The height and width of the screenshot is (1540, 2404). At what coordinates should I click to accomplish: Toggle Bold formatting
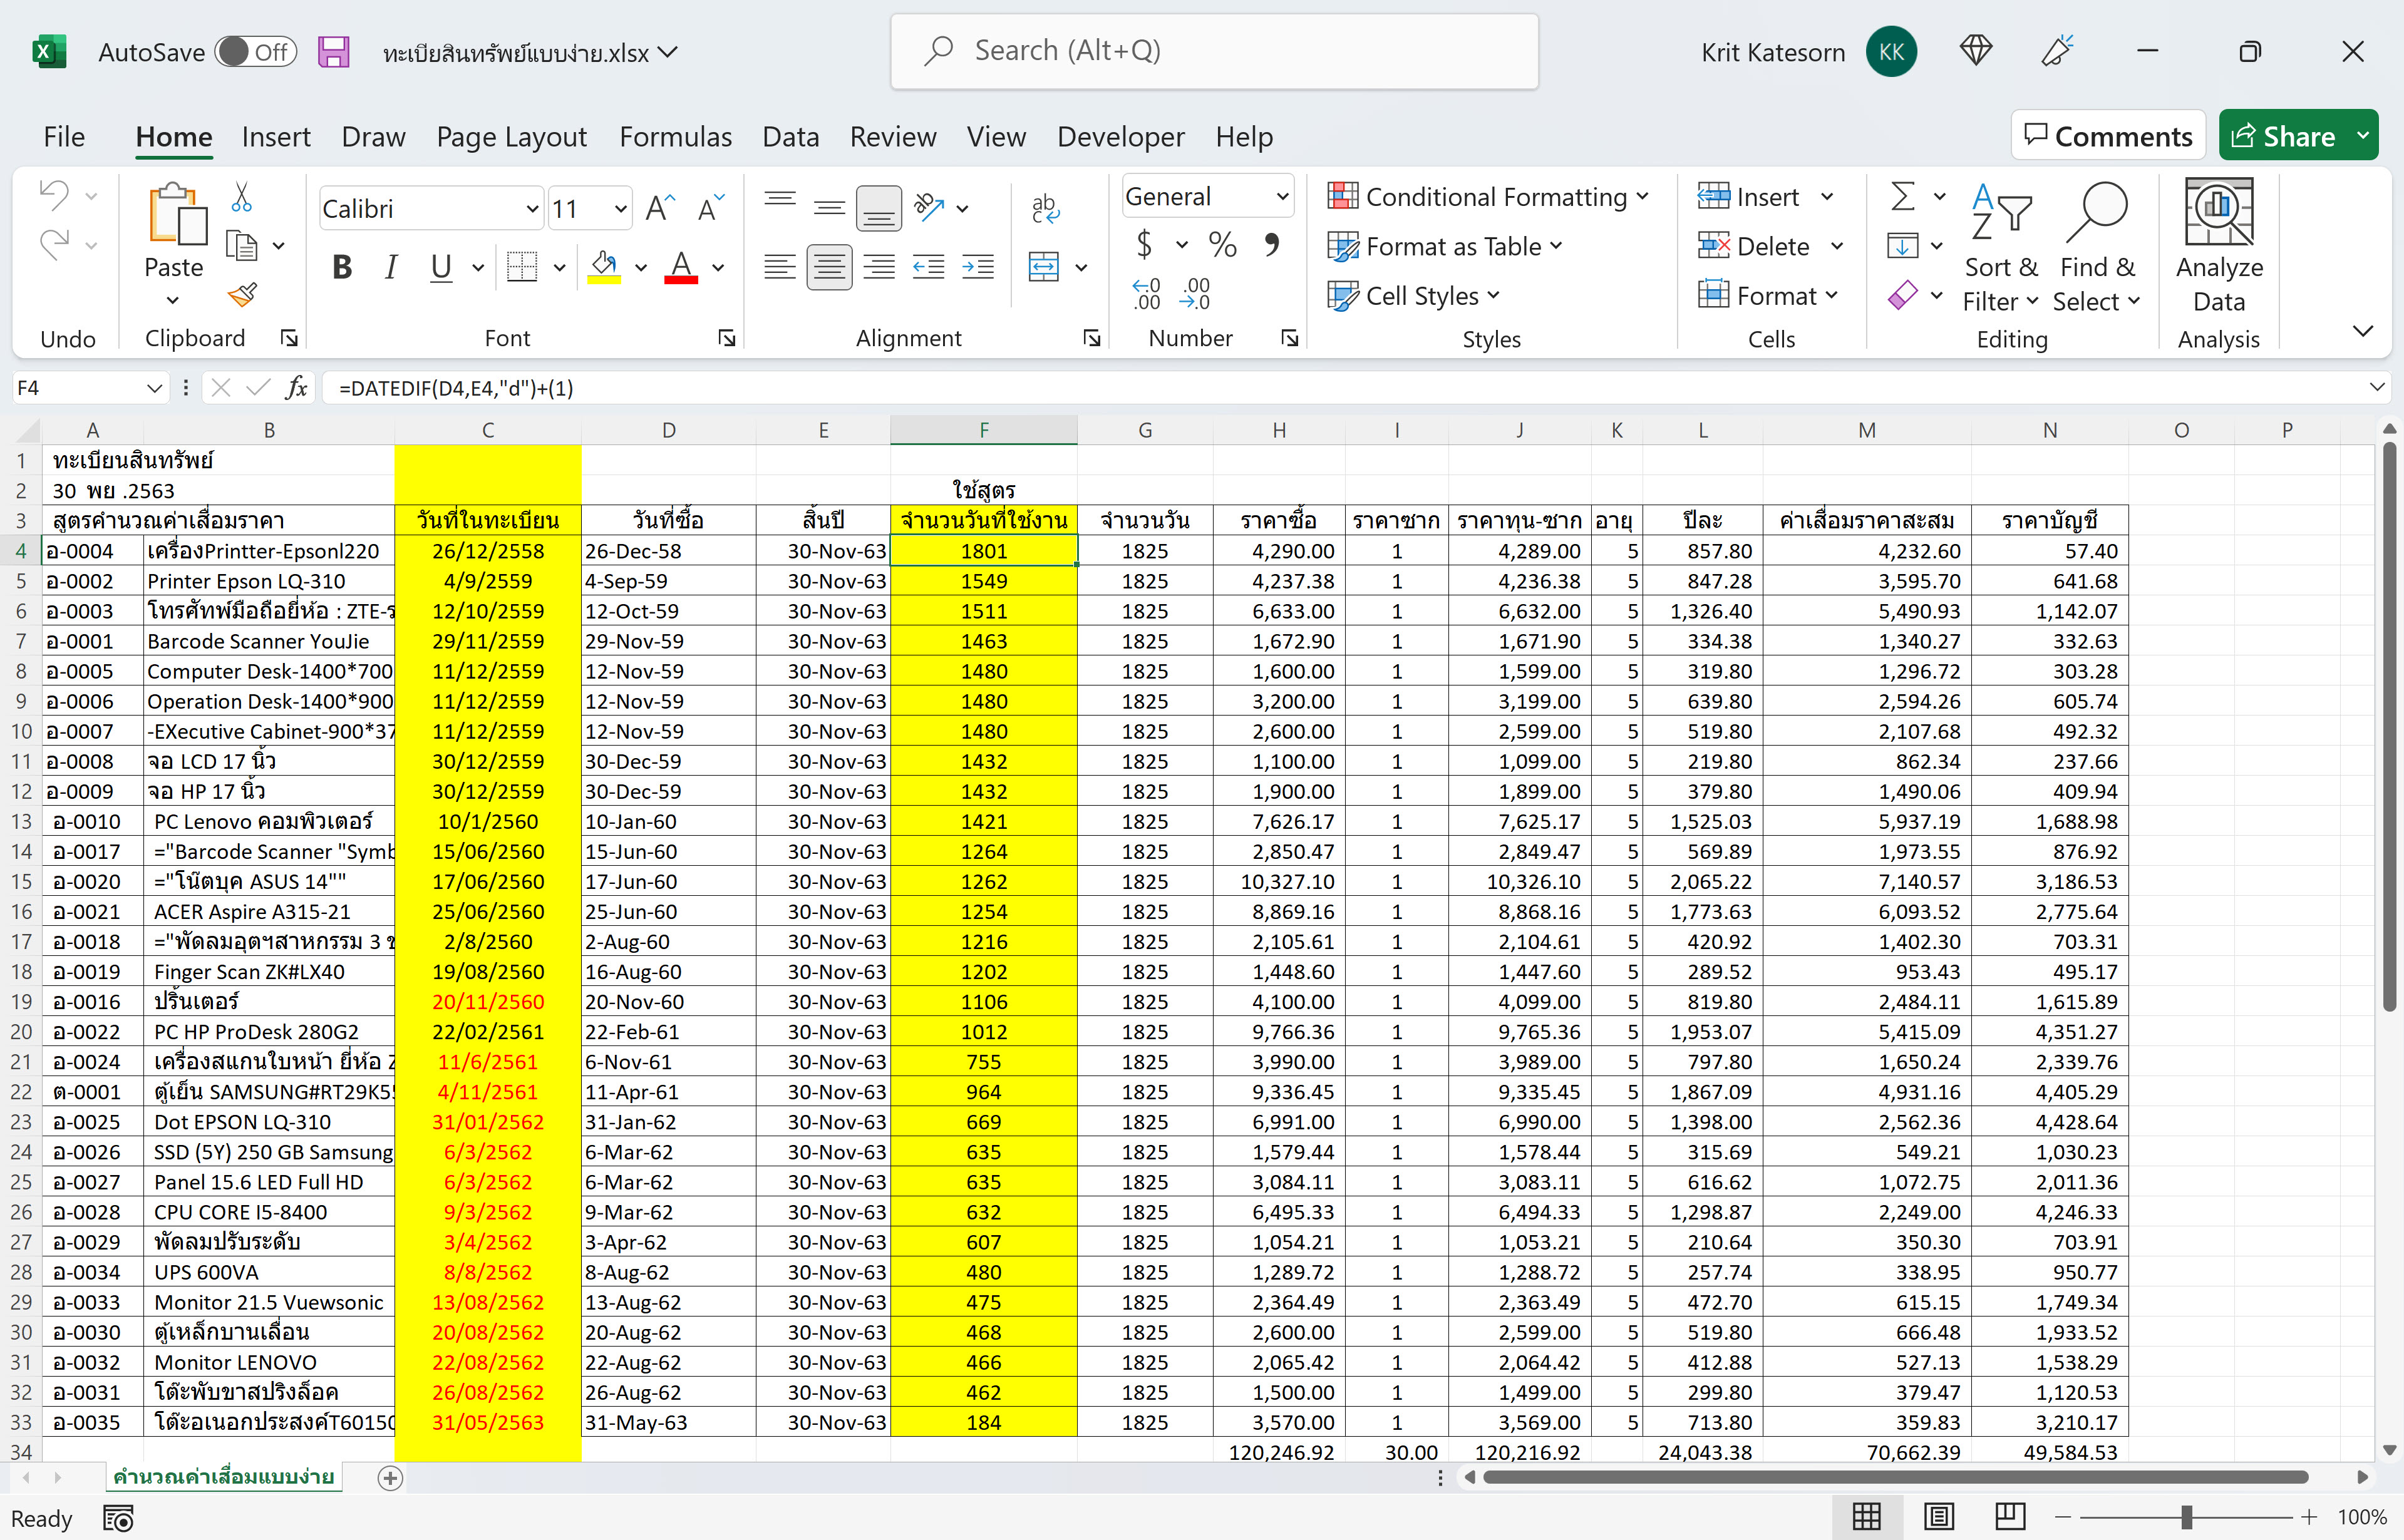342,267
